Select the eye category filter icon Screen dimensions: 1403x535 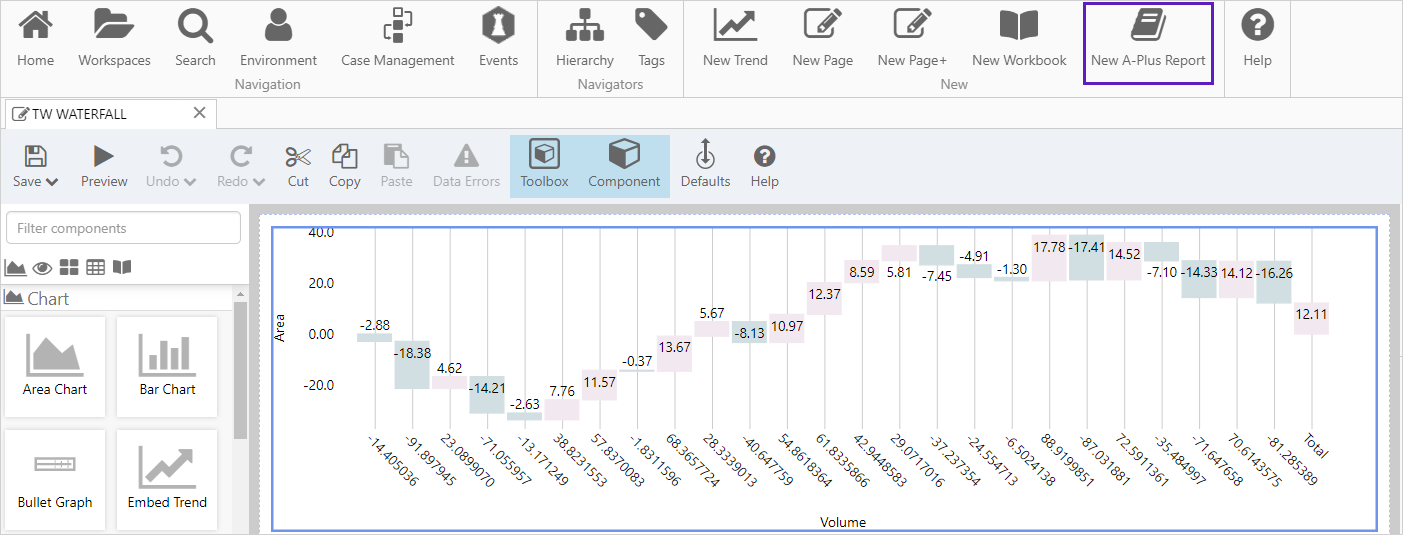point(42,267)
